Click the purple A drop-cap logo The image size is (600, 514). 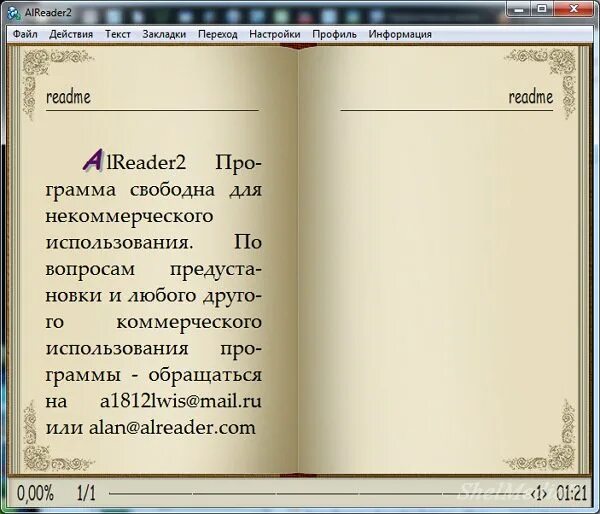pos(93,160)
